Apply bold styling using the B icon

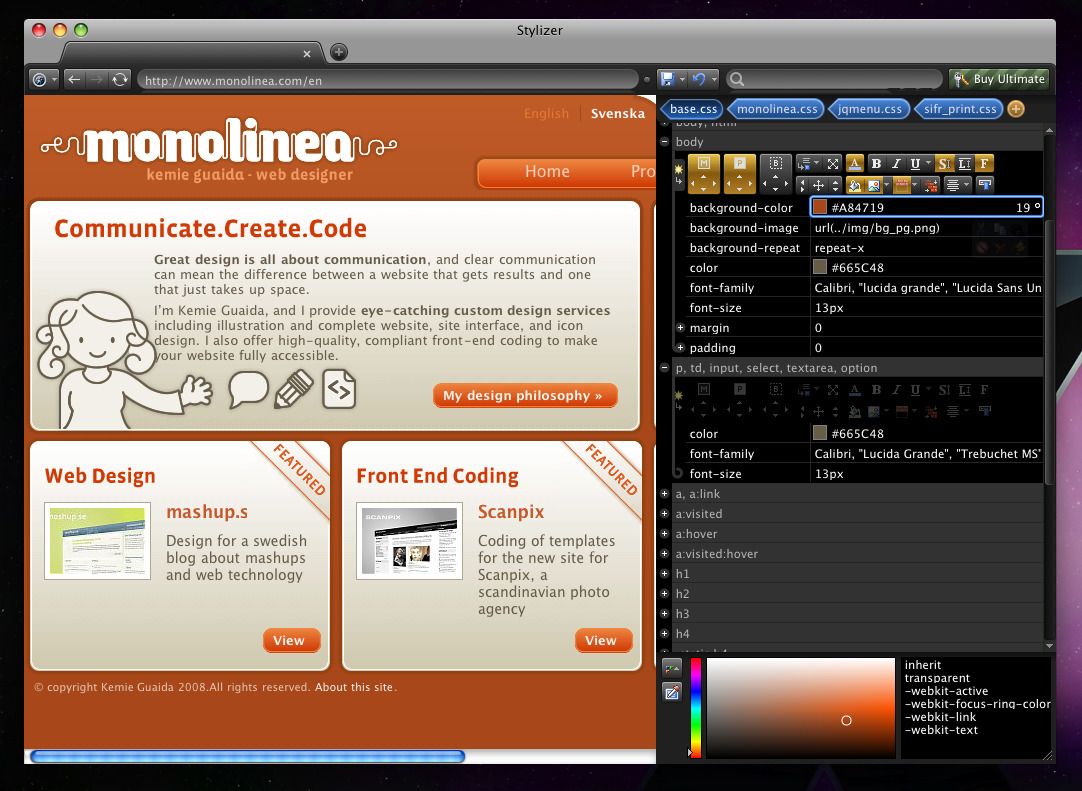tap(877, 163)
